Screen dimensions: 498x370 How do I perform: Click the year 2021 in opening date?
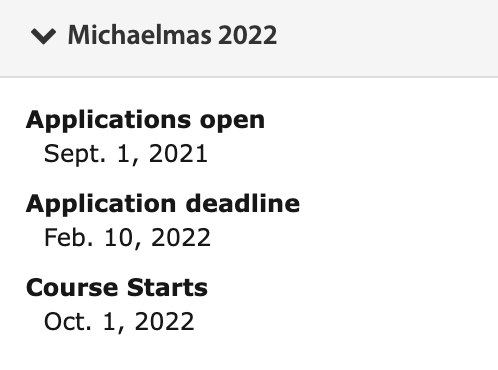coord(178,154)
